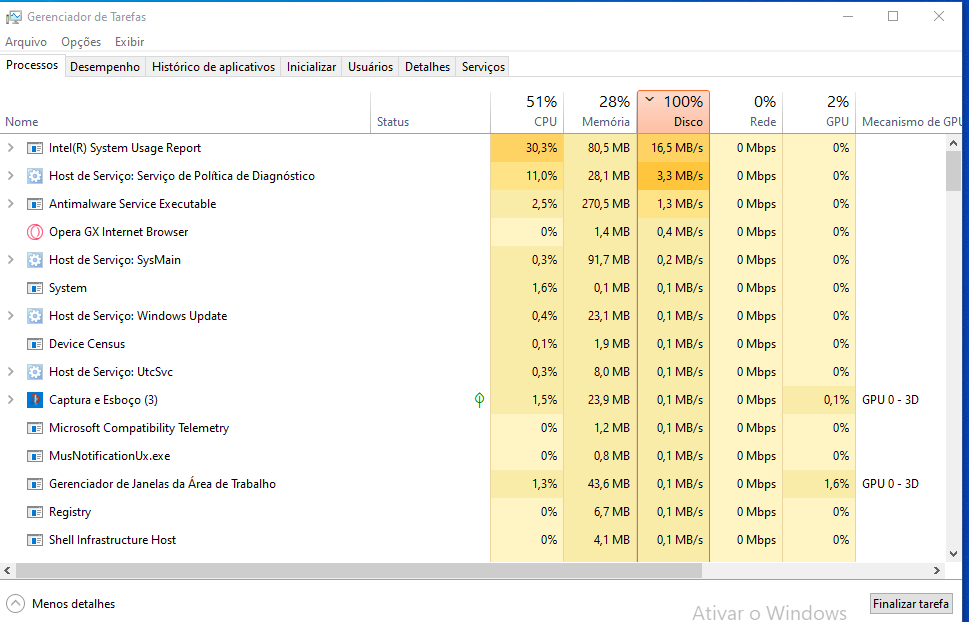Switch to the Desempenho tab
Viewport: 969px width, 622px height.
[x=105, y=67]
